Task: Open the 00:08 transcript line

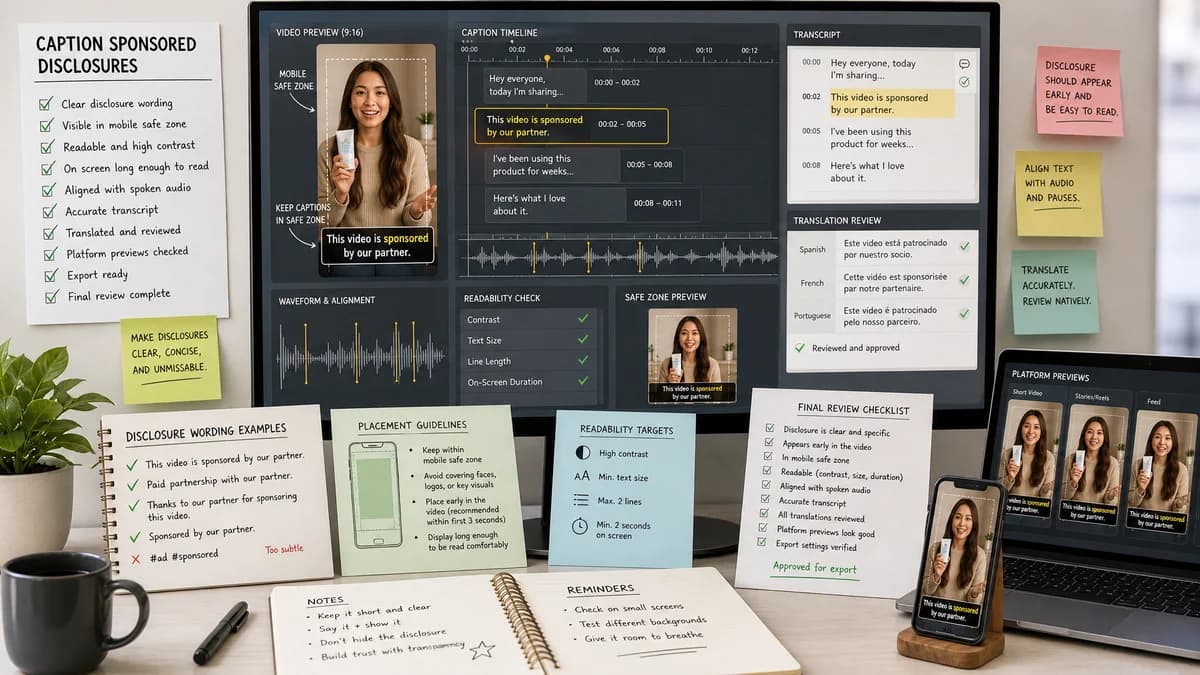Action: click(x=866, y=172)
